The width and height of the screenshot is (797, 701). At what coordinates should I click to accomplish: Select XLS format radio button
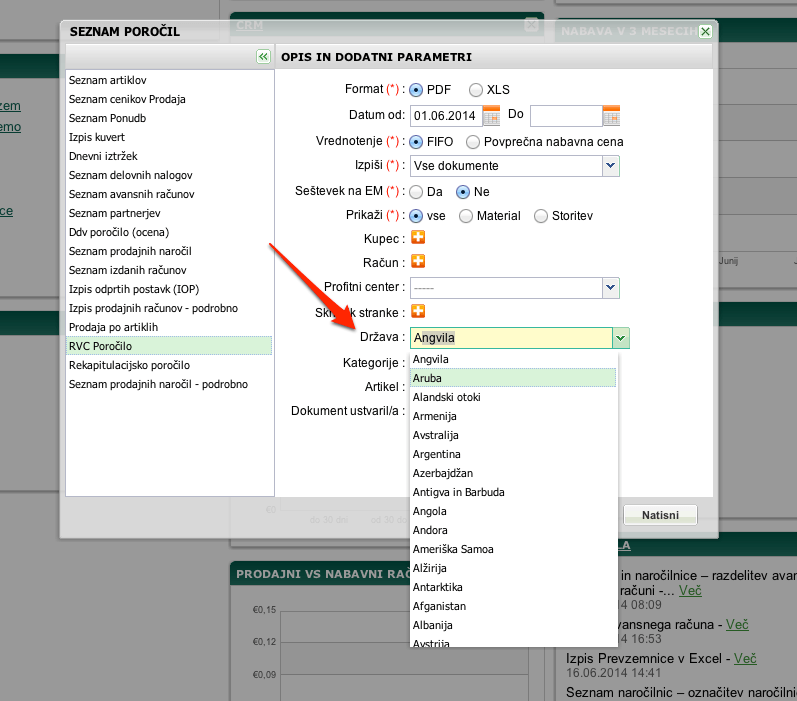pyautogui.click(x=476, y=90)
